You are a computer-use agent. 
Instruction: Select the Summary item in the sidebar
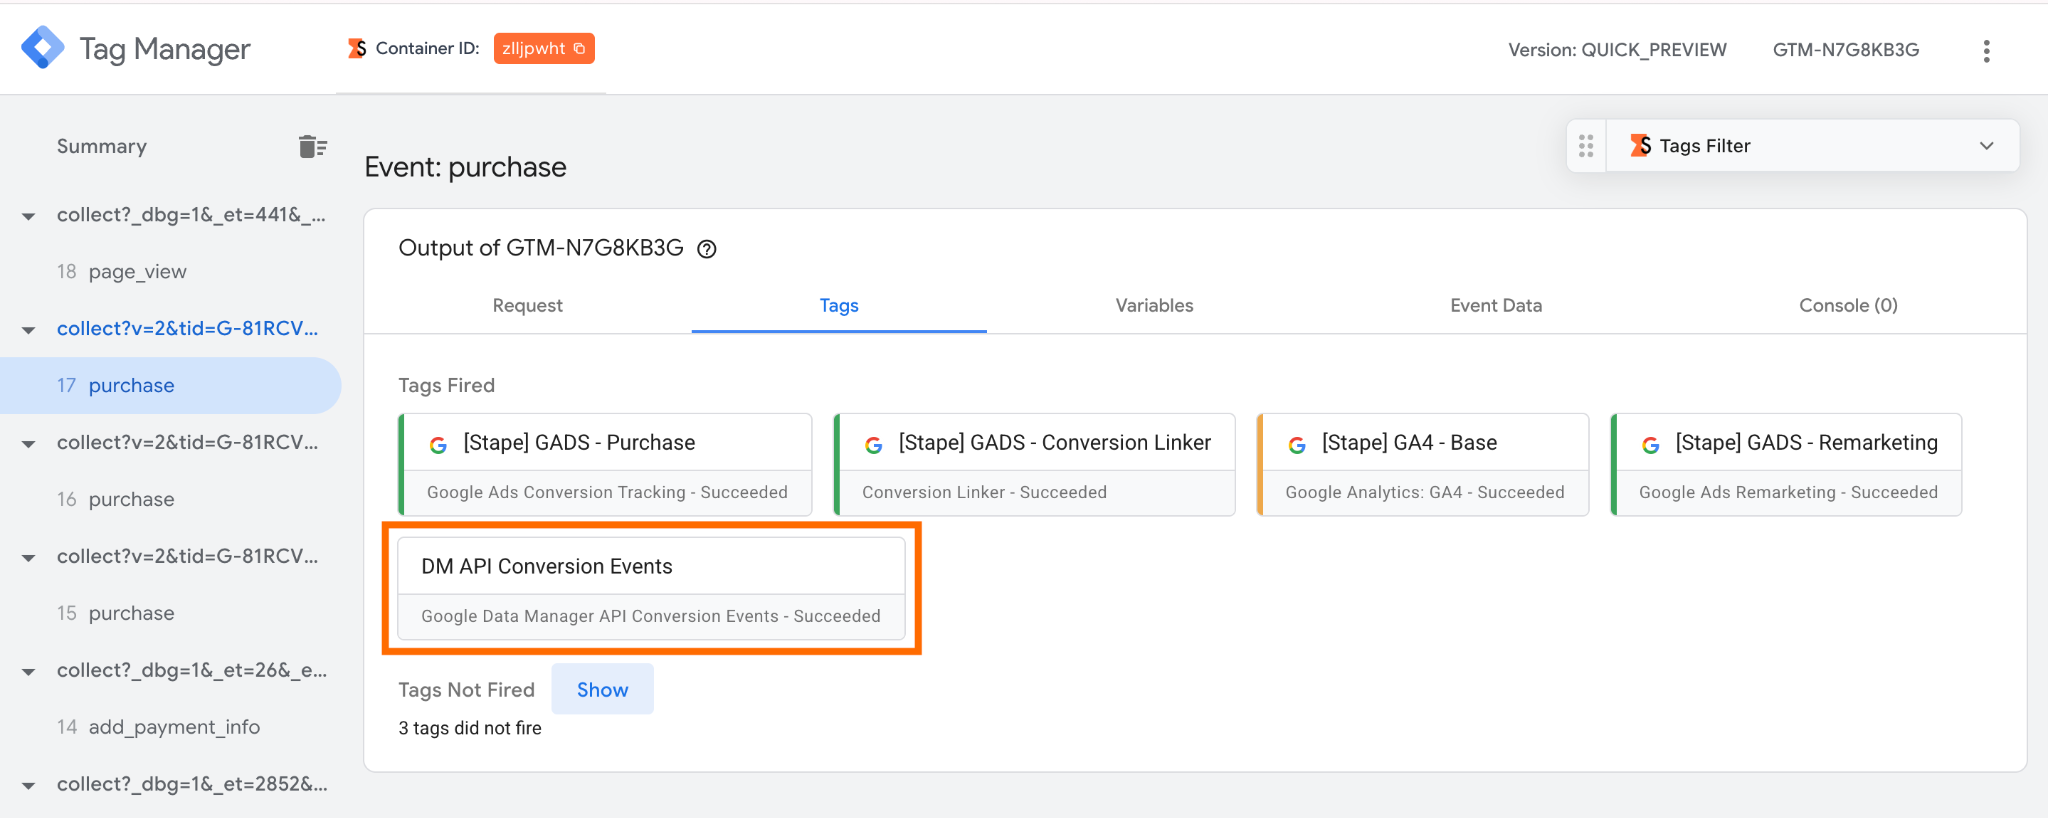pyautogui.click(x=102, y=147)
